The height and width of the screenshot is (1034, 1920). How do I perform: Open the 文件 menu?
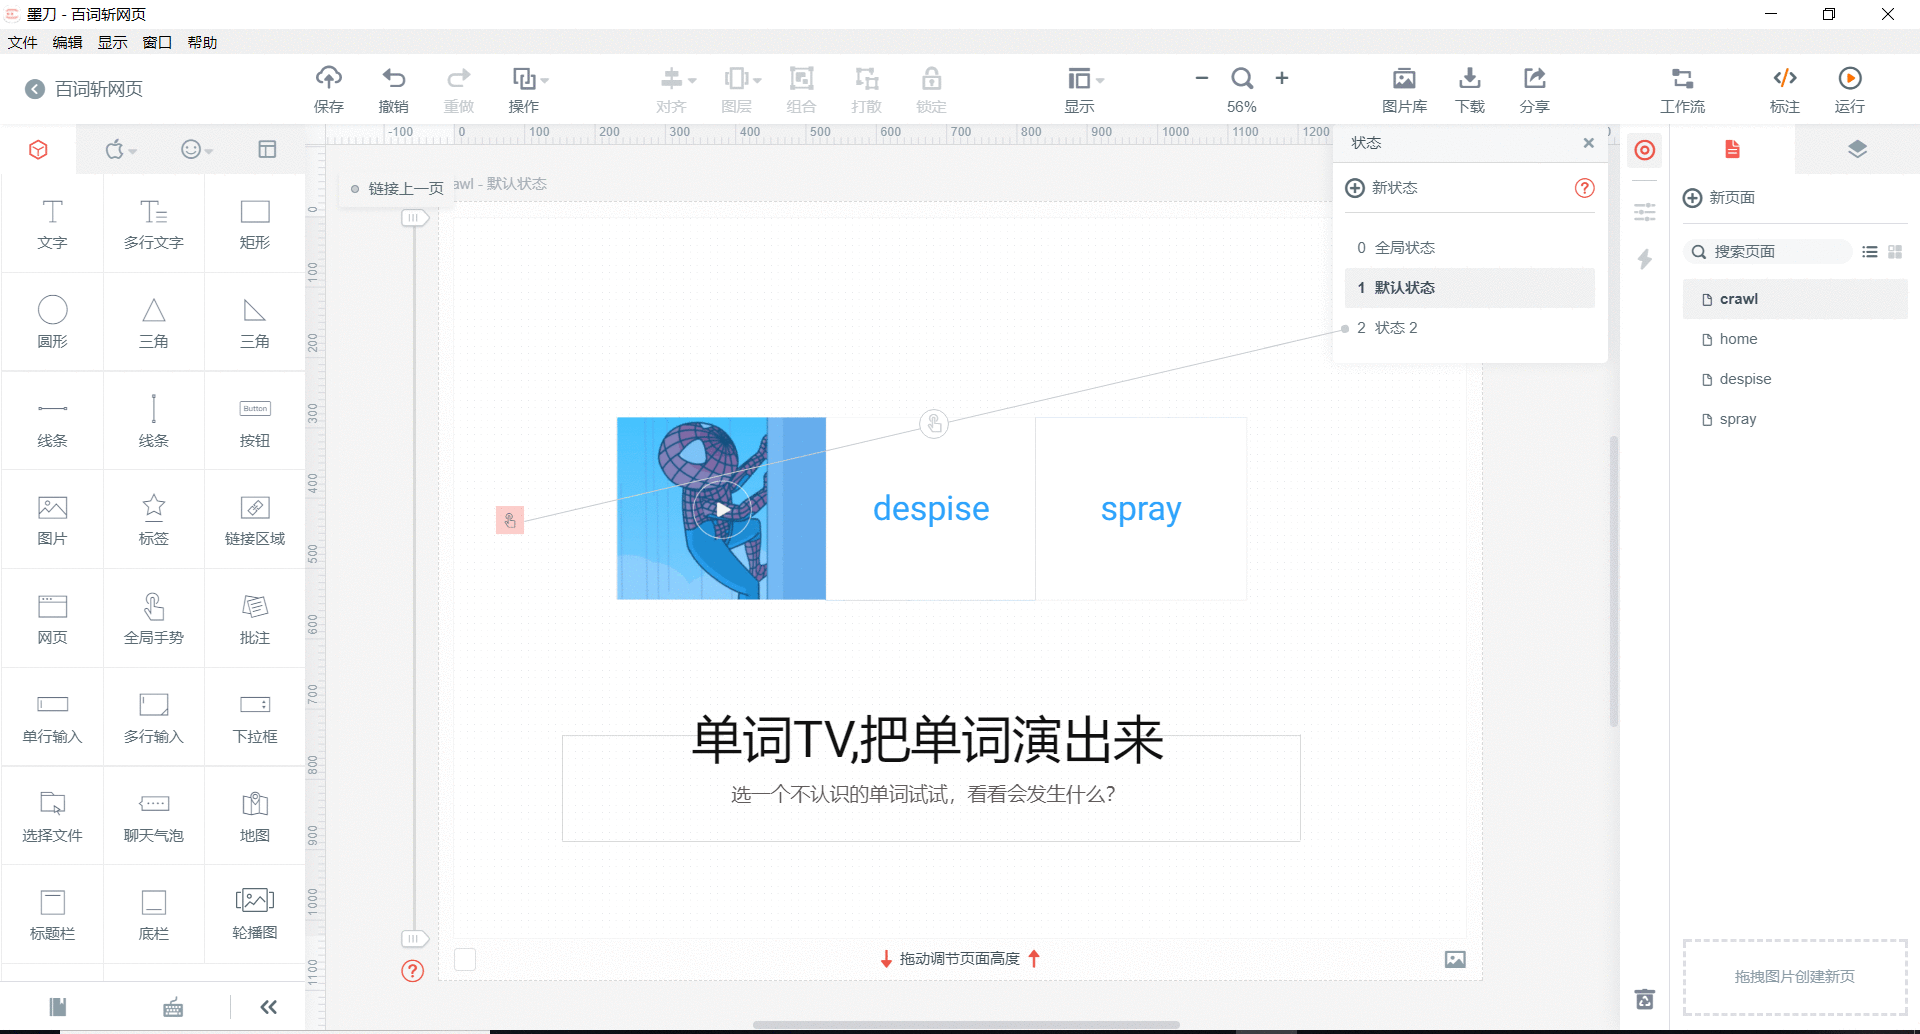[x=22, y=42]
